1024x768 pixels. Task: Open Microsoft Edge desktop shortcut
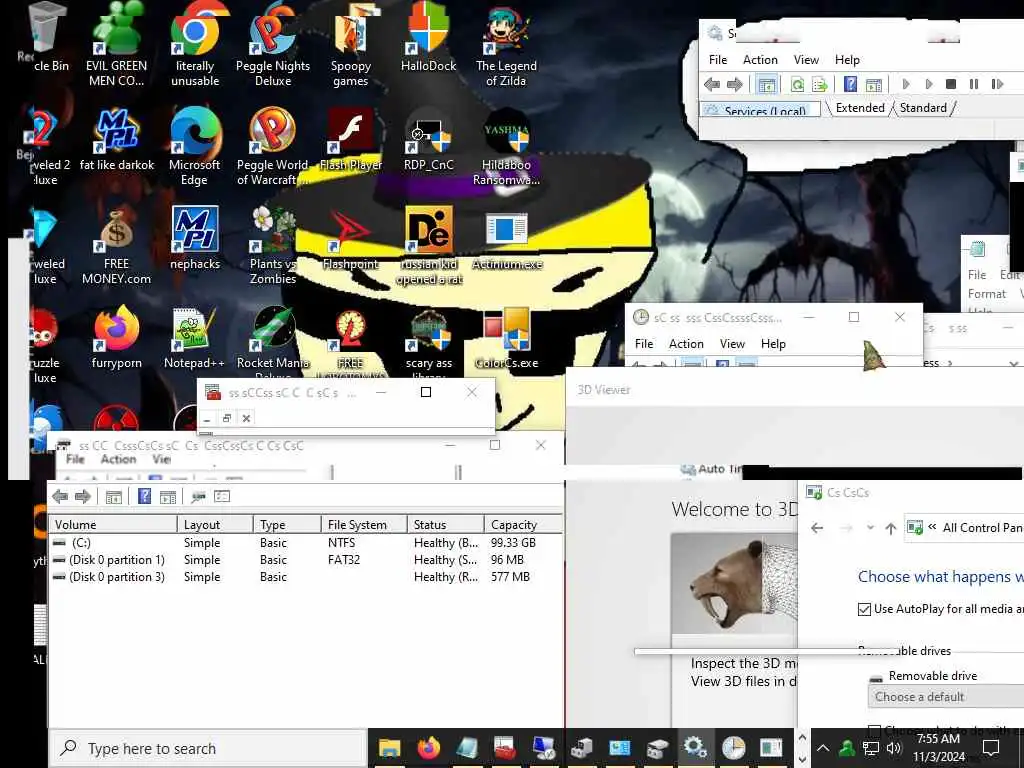pos(195,145)
